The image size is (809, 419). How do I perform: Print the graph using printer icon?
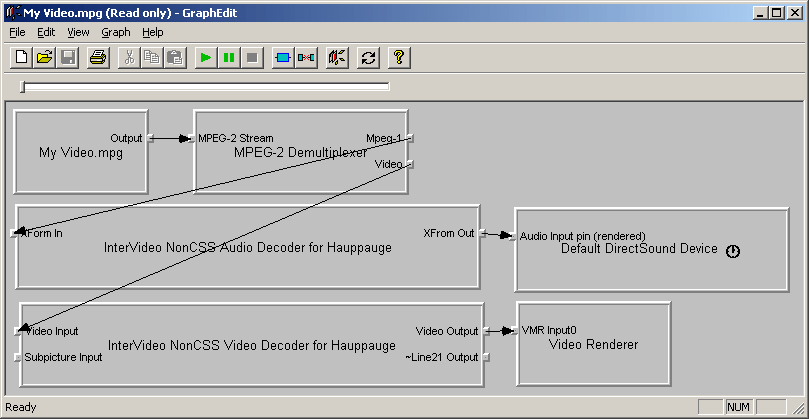[x=98, y=57]
